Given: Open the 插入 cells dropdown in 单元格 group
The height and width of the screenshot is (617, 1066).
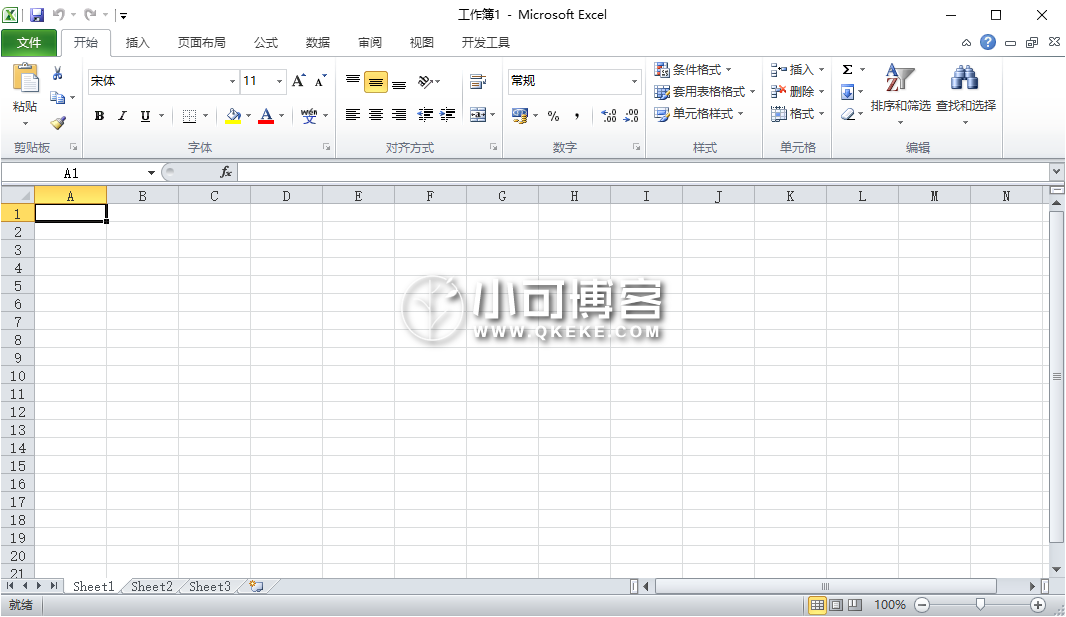Looking at the screenshot, I should tap(797, 69).
